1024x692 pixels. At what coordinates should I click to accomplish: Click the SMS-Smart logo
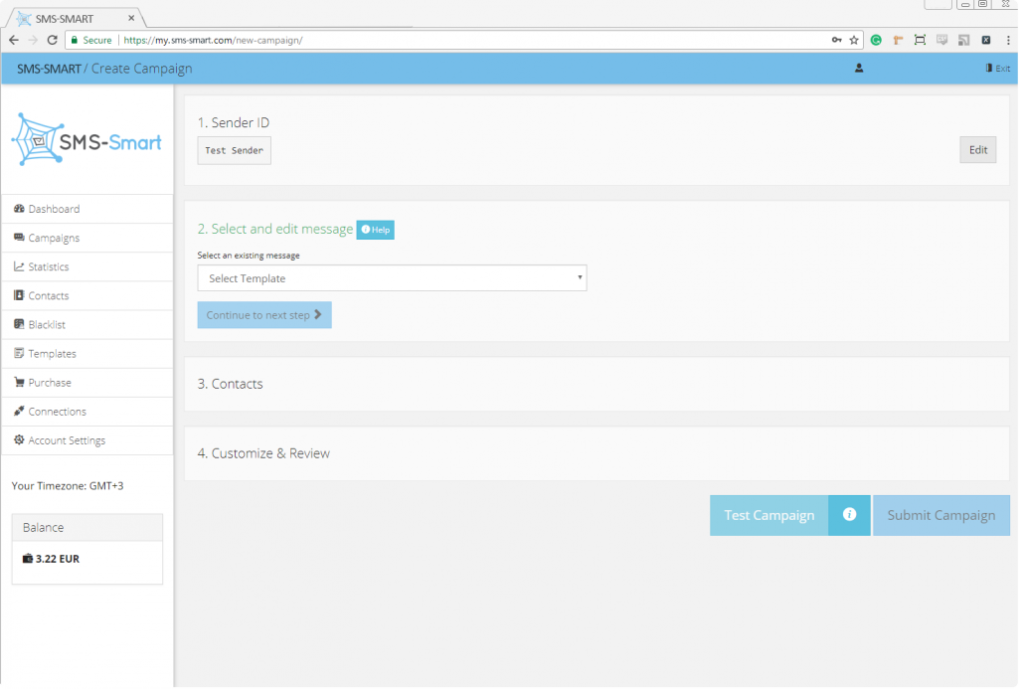tap(87, 140)
